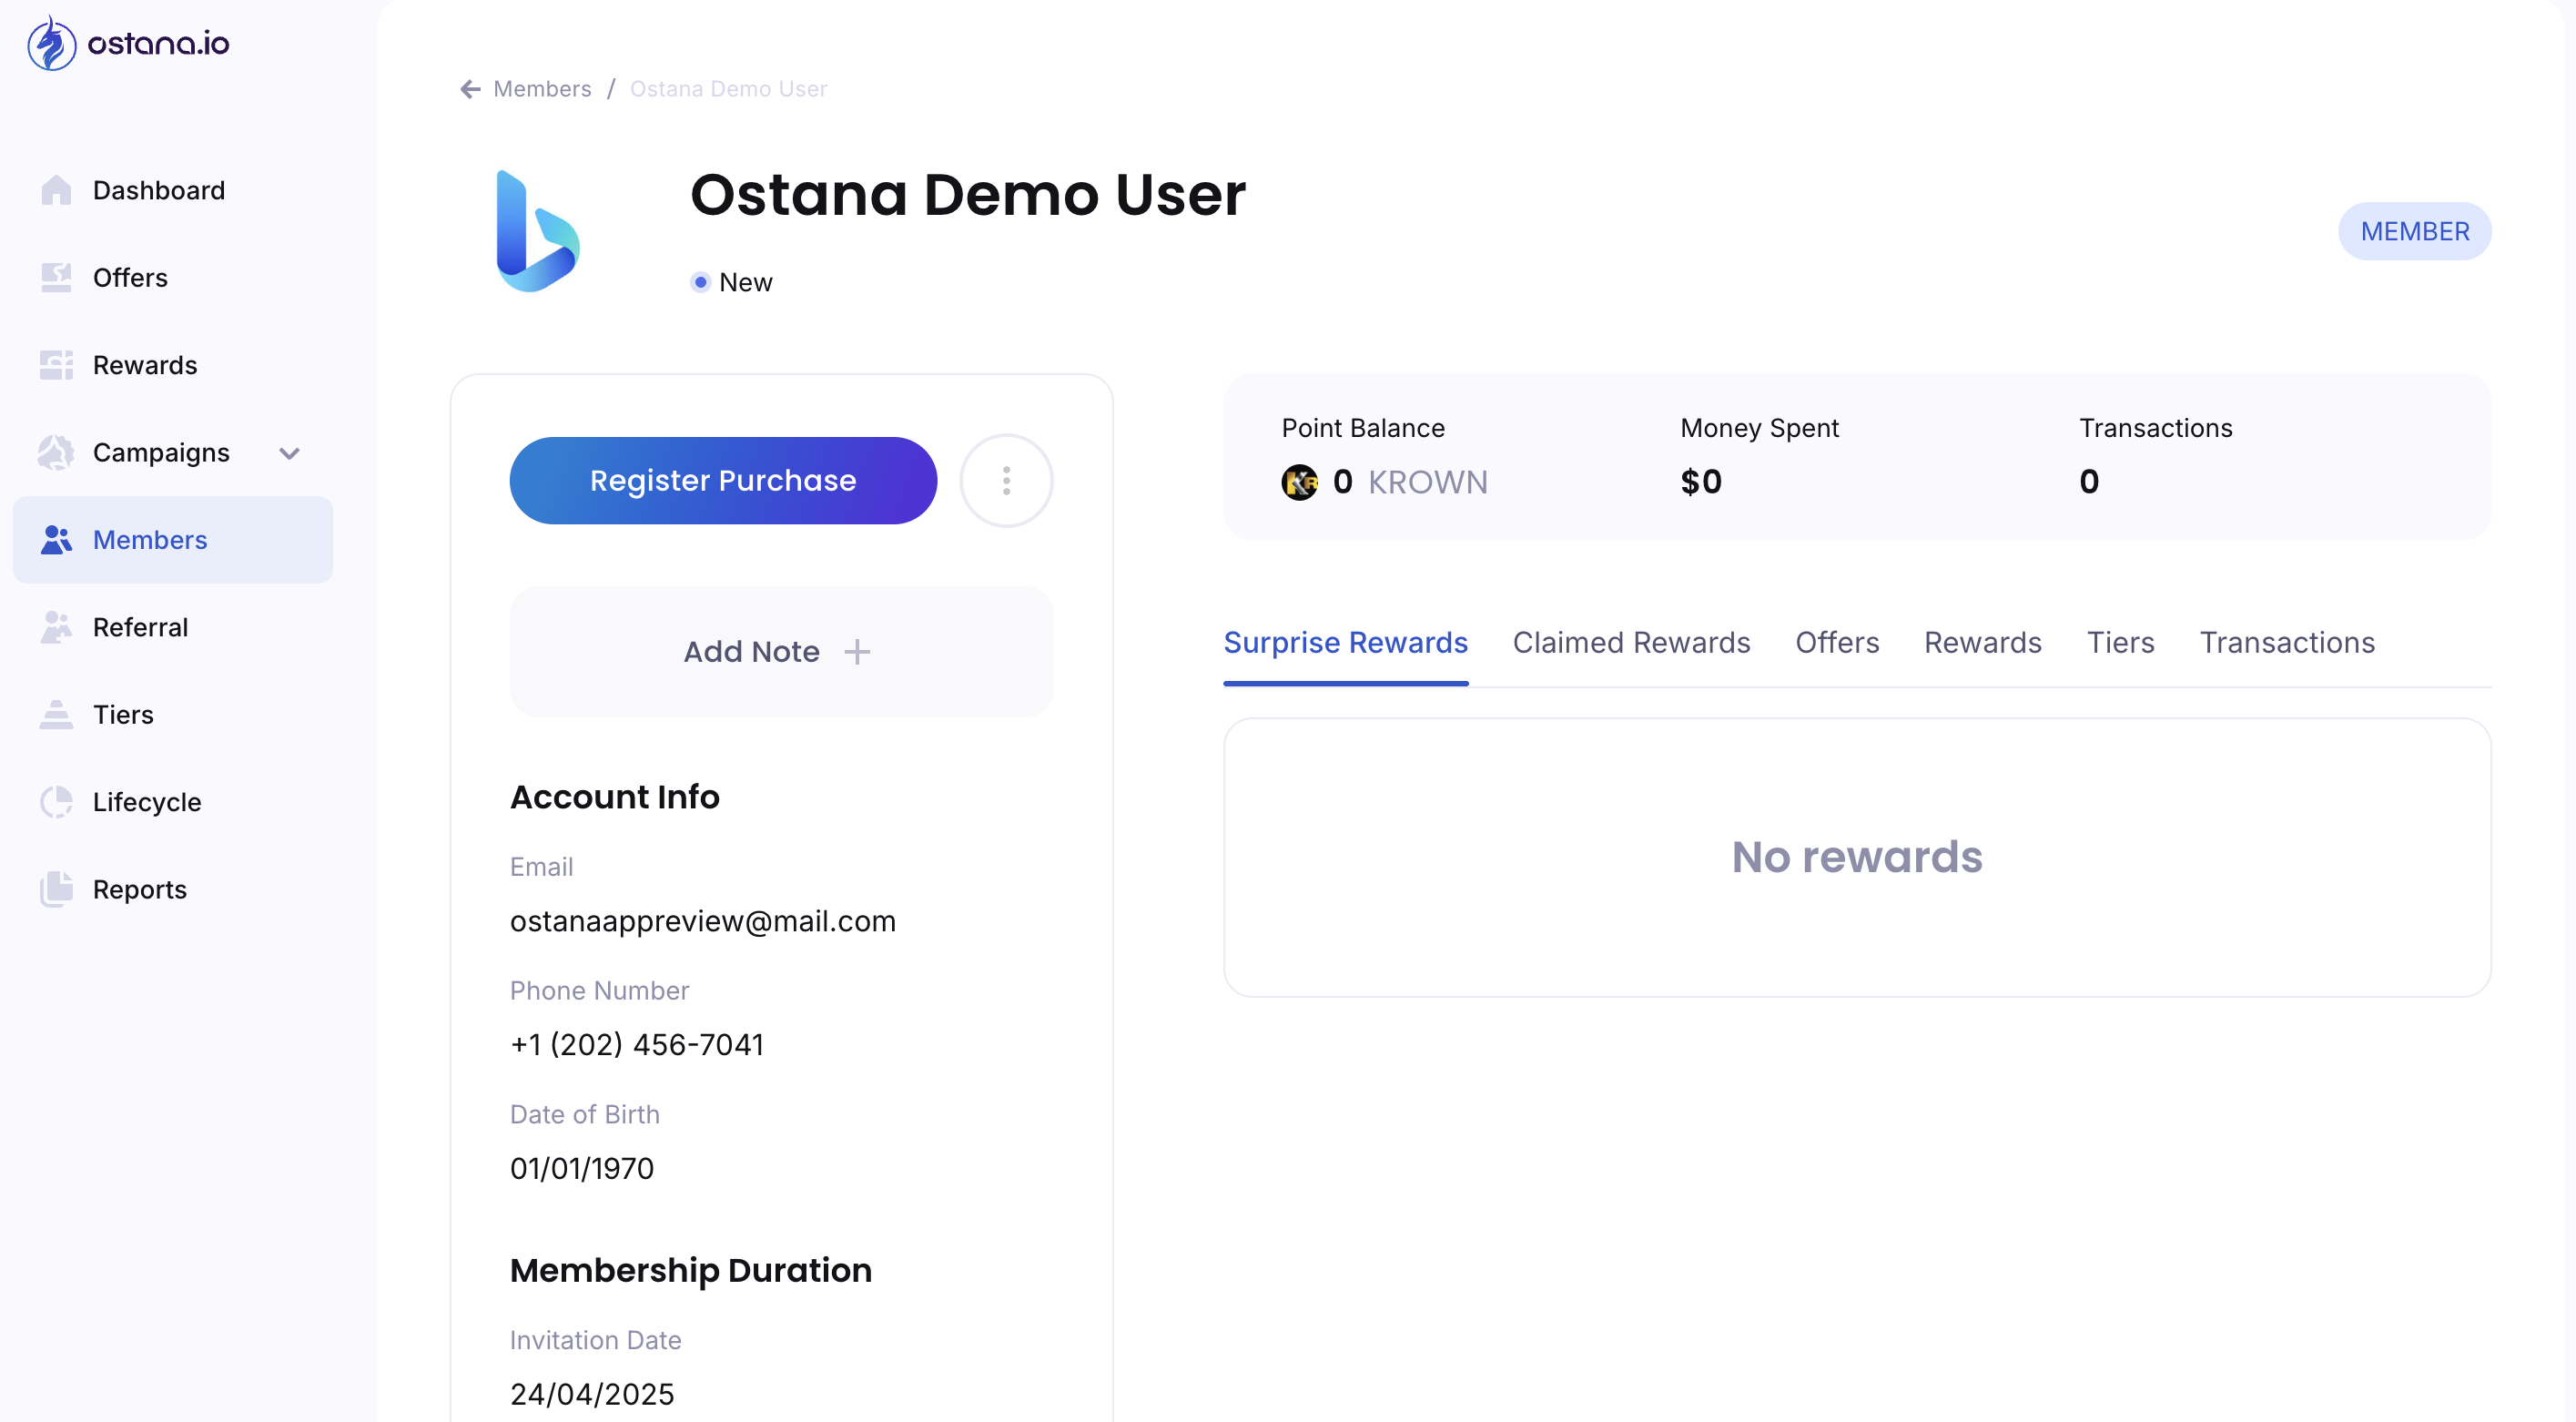Click the Add Note button

point(781,652)
